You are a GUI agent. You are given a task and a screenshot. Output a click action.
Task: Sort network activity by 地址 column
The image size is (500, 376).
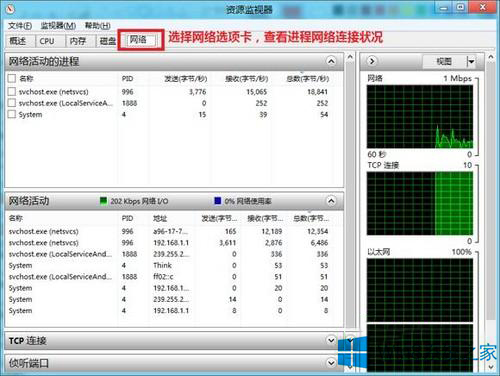160,219
